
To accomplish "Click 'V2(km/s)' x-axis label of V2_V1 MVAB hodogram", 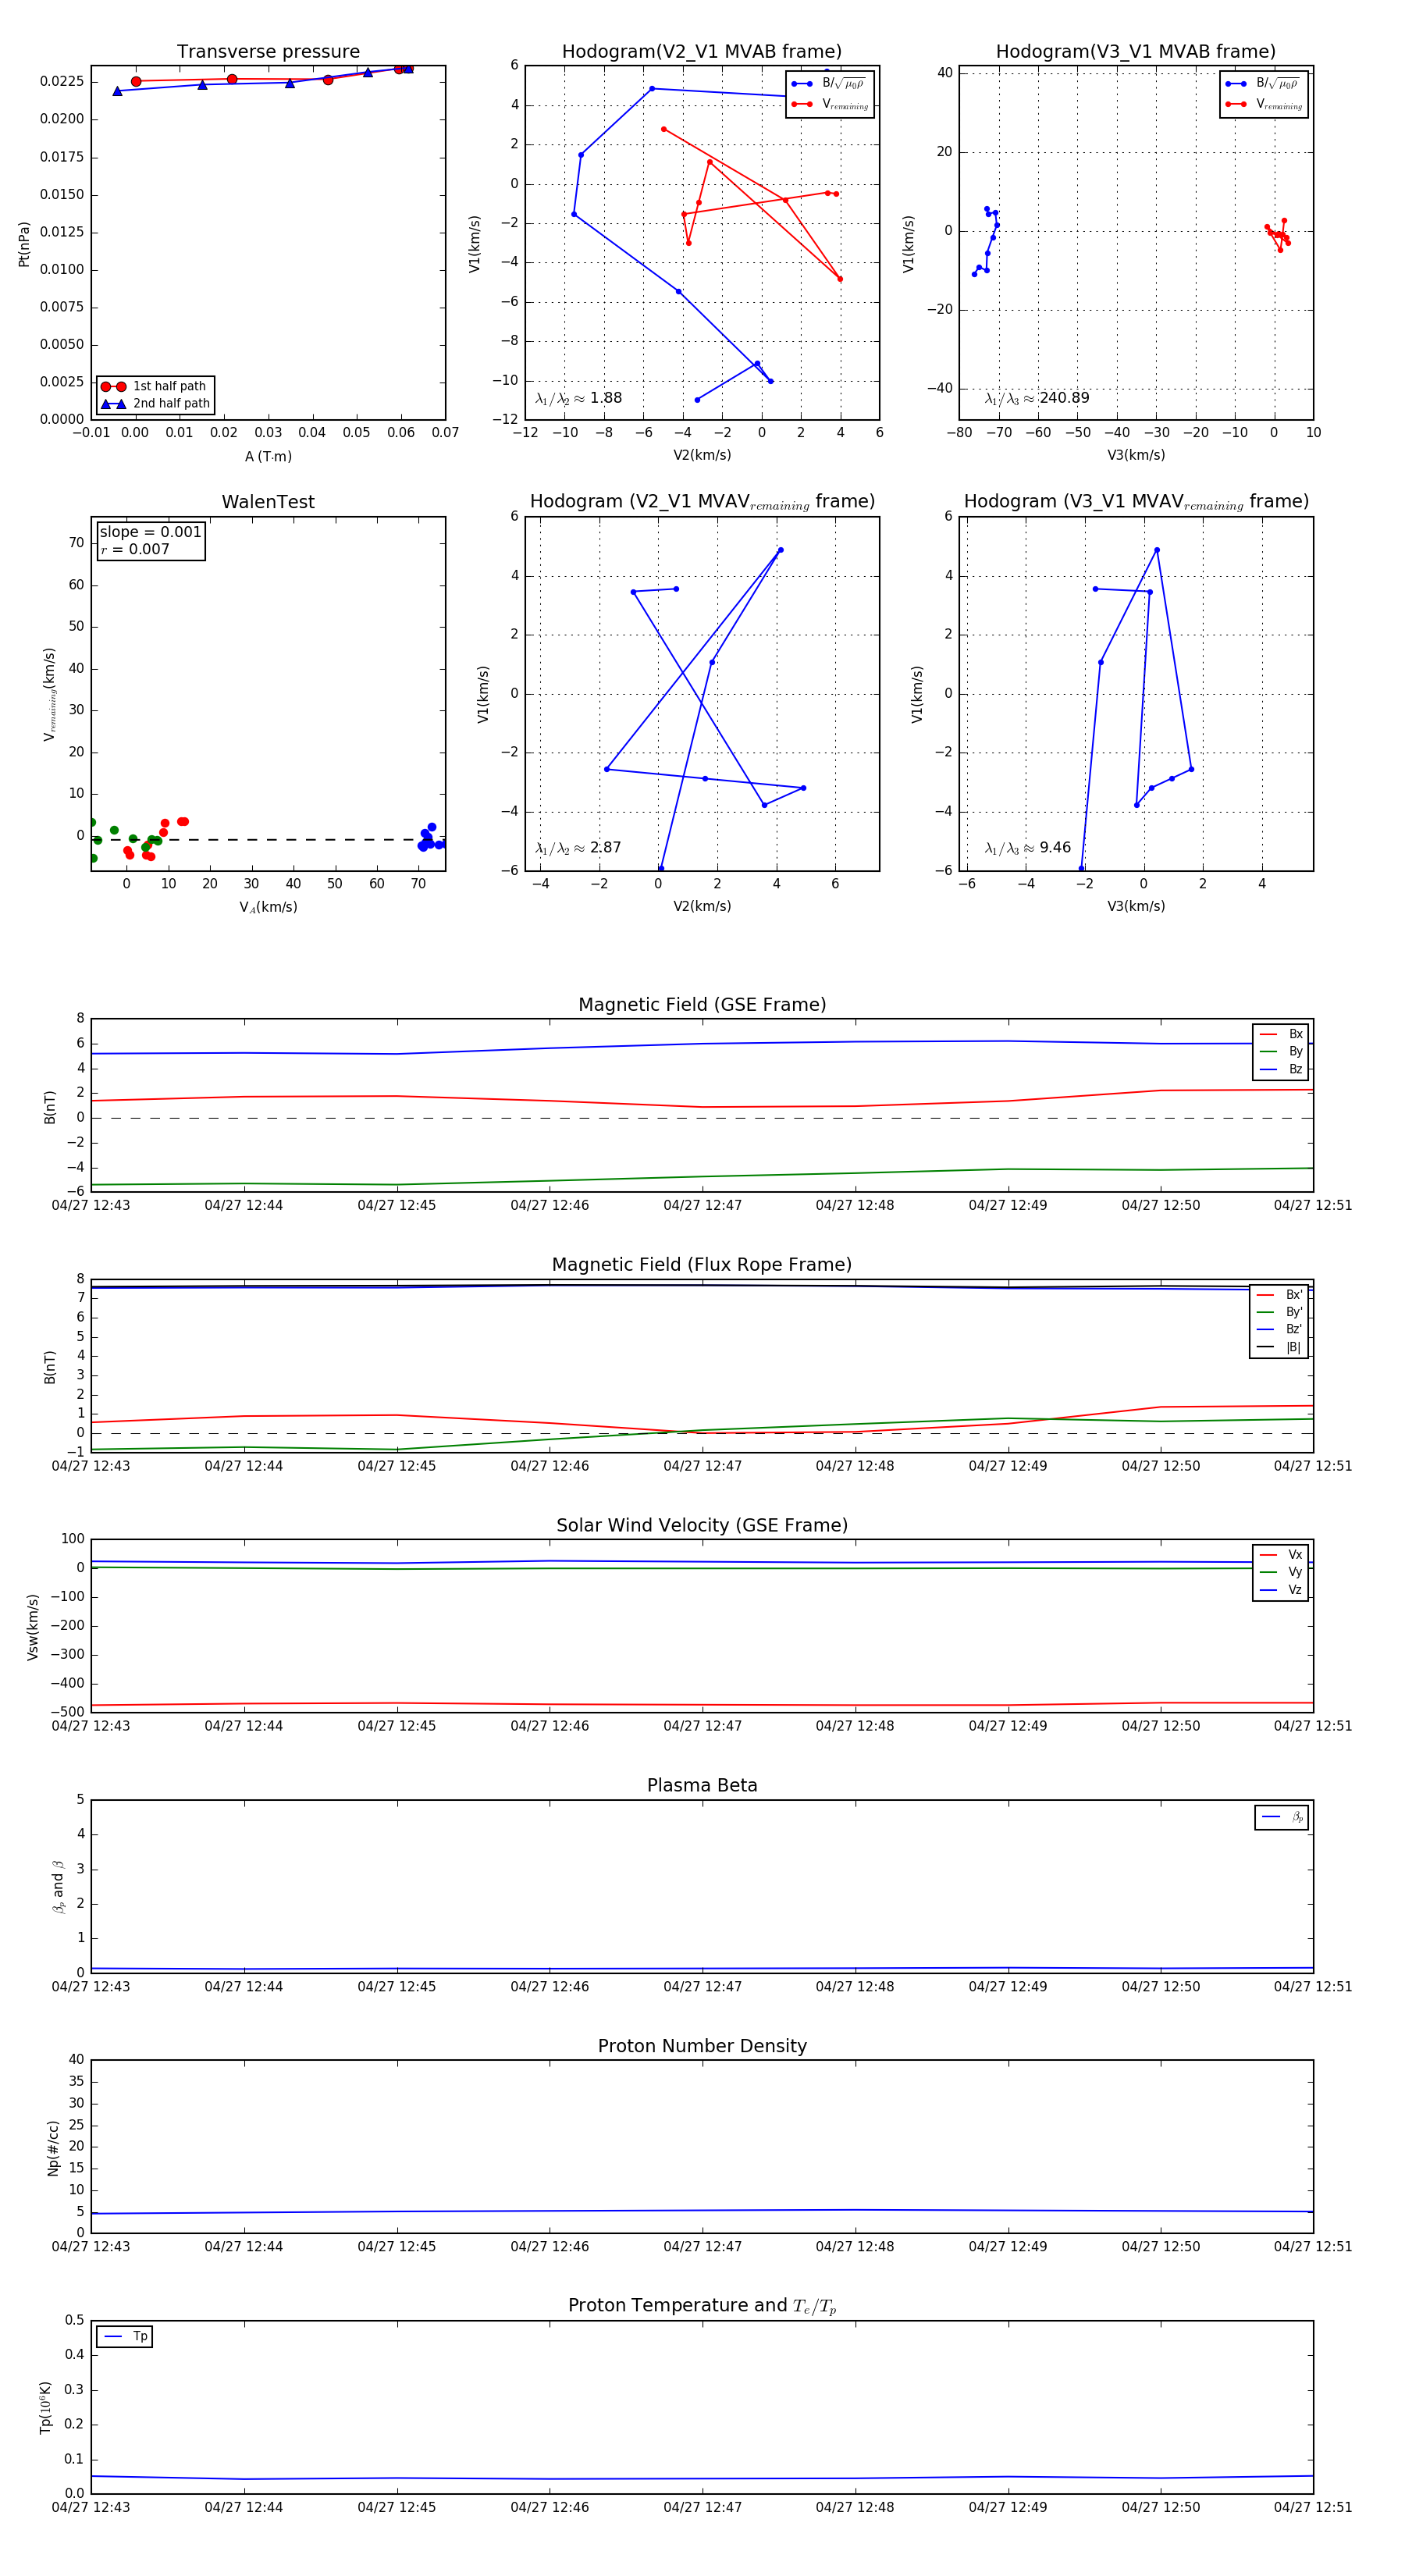I will pos(702,455).
